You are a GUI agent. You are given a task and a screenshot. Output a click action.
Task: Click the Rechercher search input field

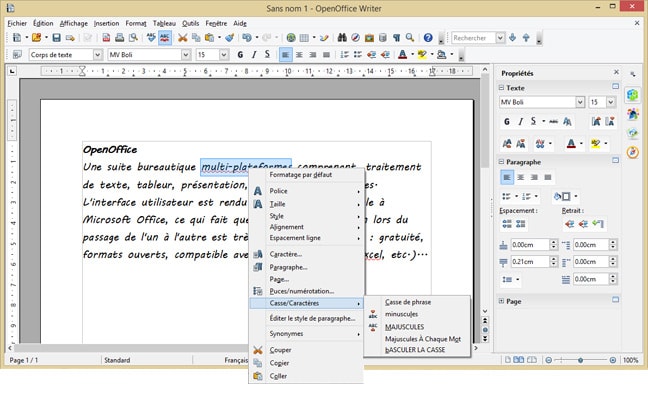[x=473, y=38]
